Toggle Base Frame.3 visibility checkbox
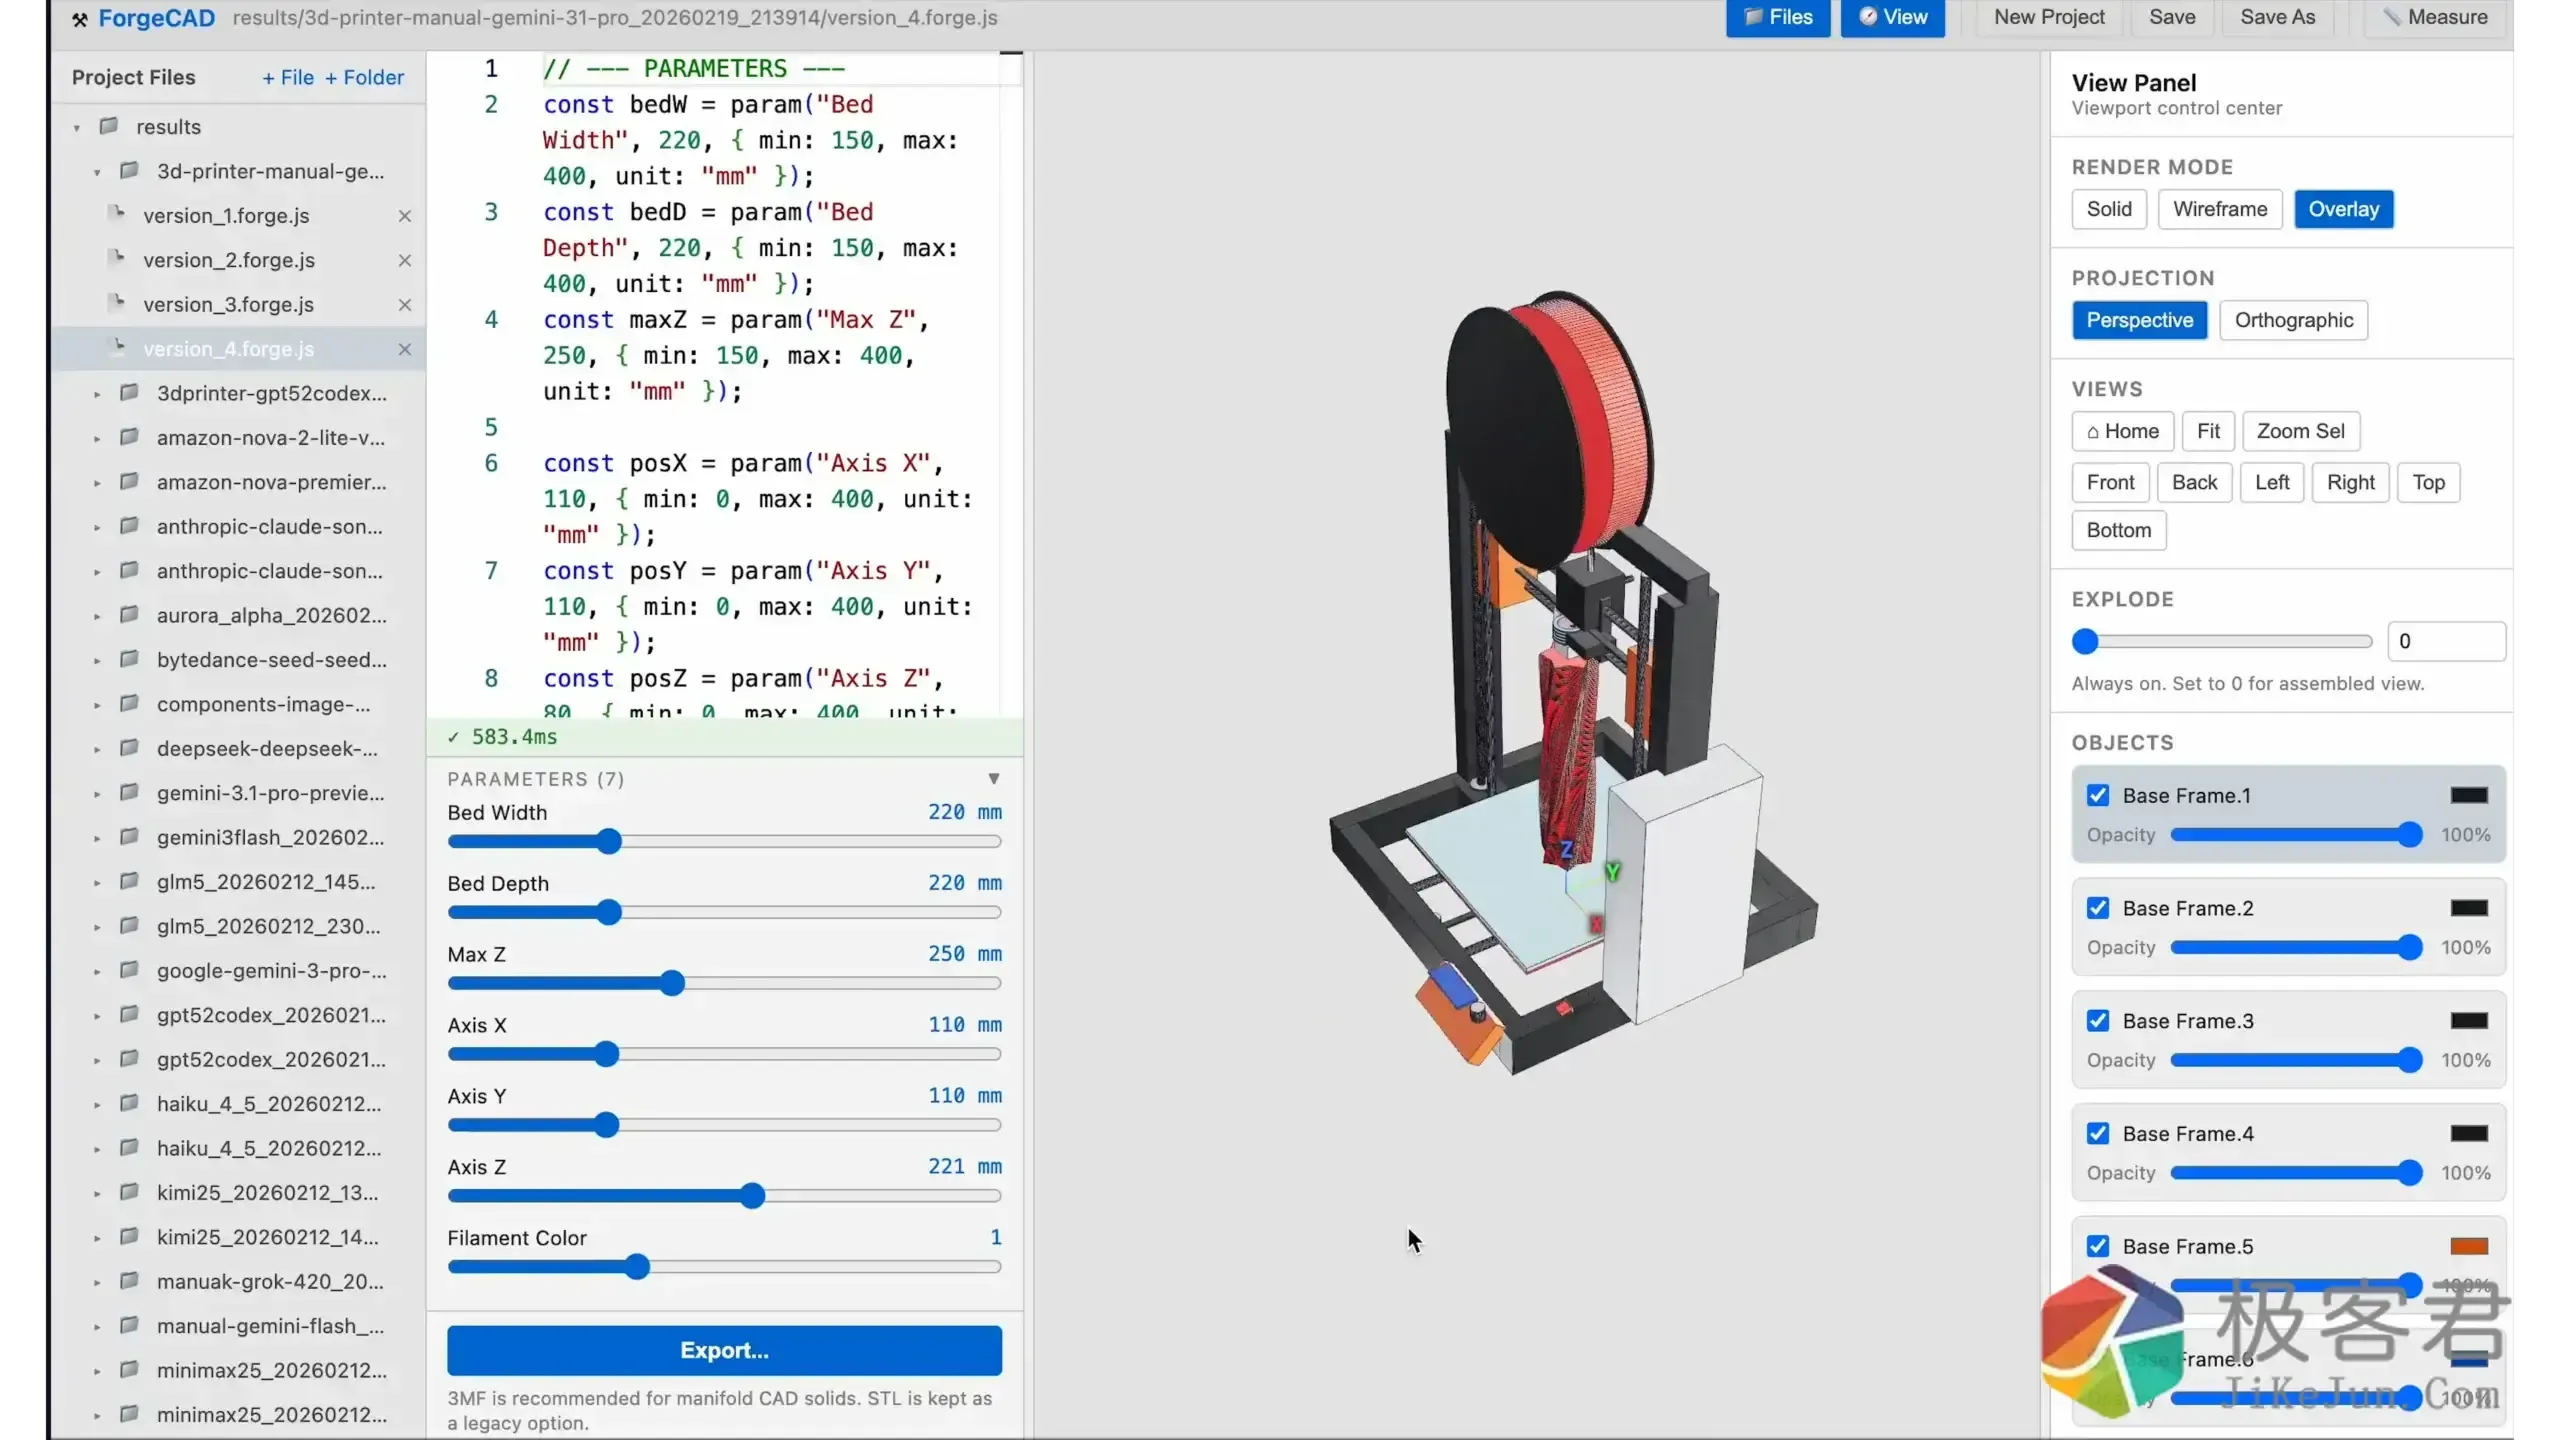Screen dimensions: 2560x1440 point(2098,1021)
